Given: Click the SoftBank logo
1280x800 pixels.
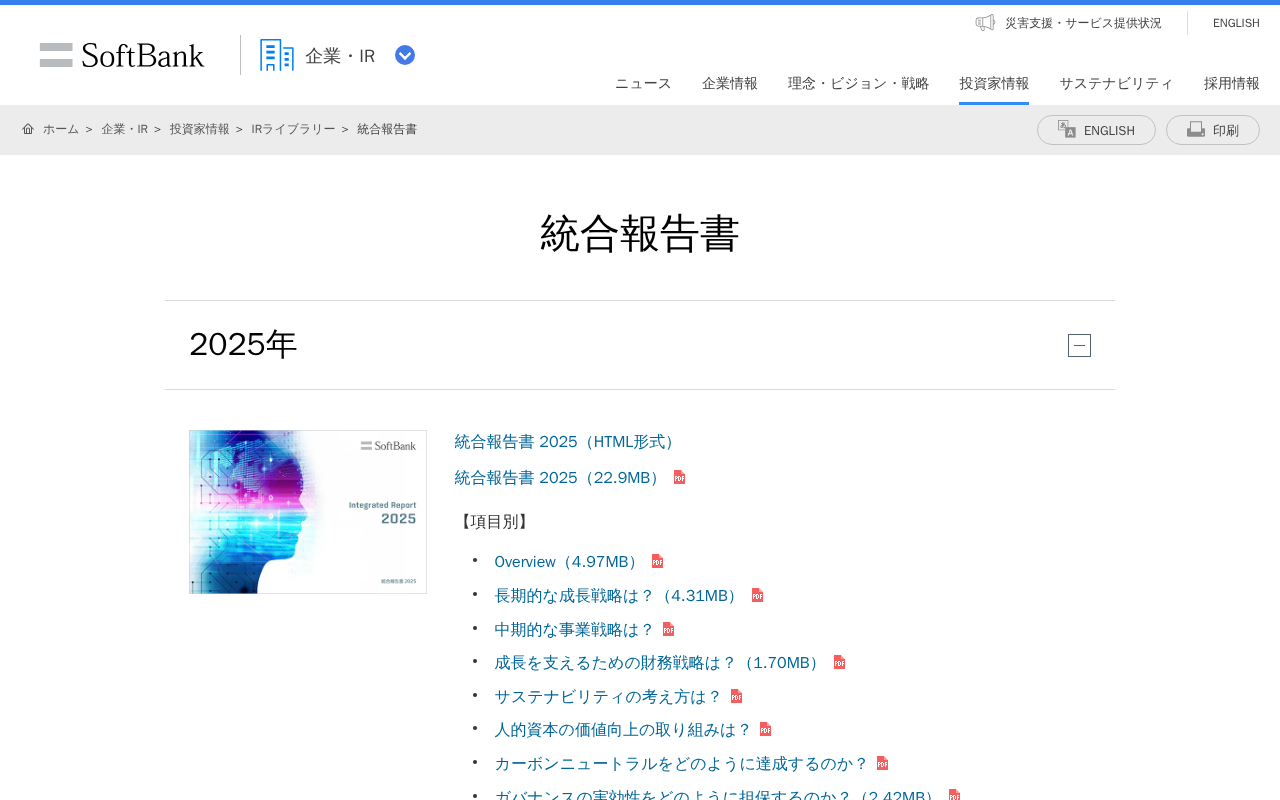Looking at the screenshot, I should [122, 55].
